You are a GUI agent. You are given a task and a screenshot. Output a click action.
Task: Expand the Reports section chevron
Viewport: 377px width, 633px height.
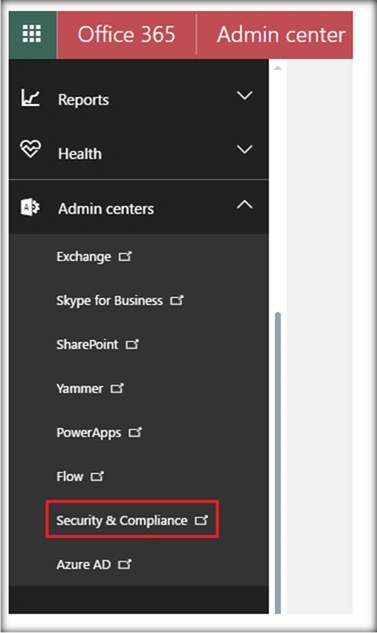[245, 96]
